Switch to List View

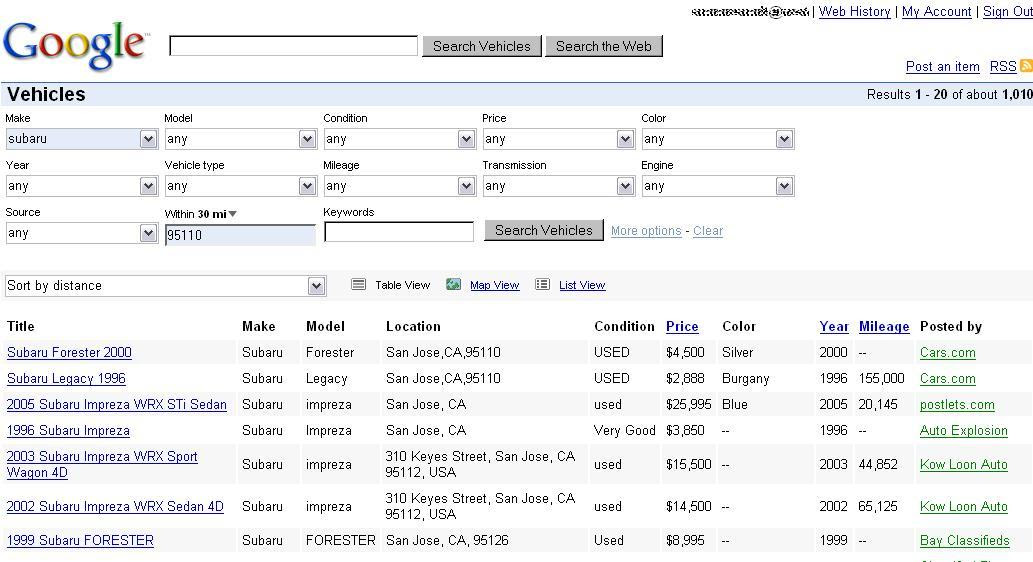582,285
